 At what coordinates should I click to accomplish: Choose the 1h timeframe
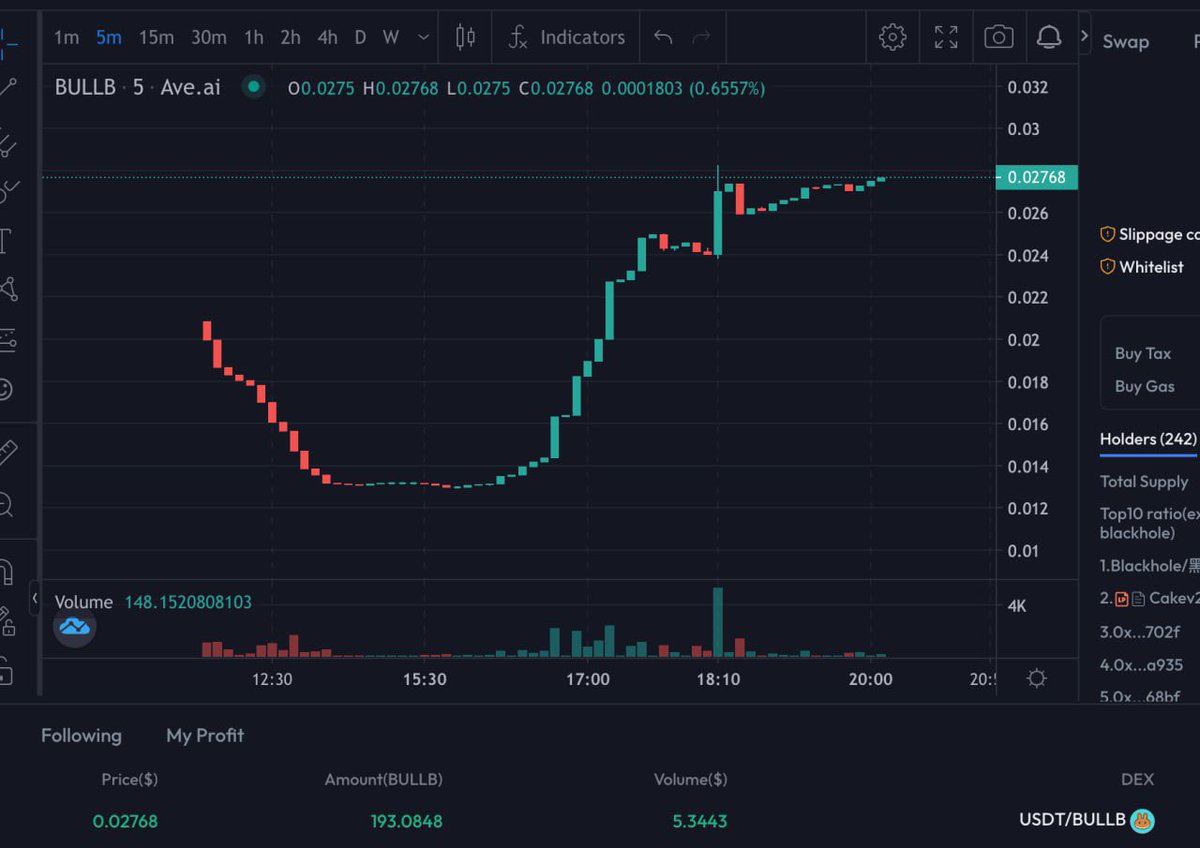pos(254,38)
